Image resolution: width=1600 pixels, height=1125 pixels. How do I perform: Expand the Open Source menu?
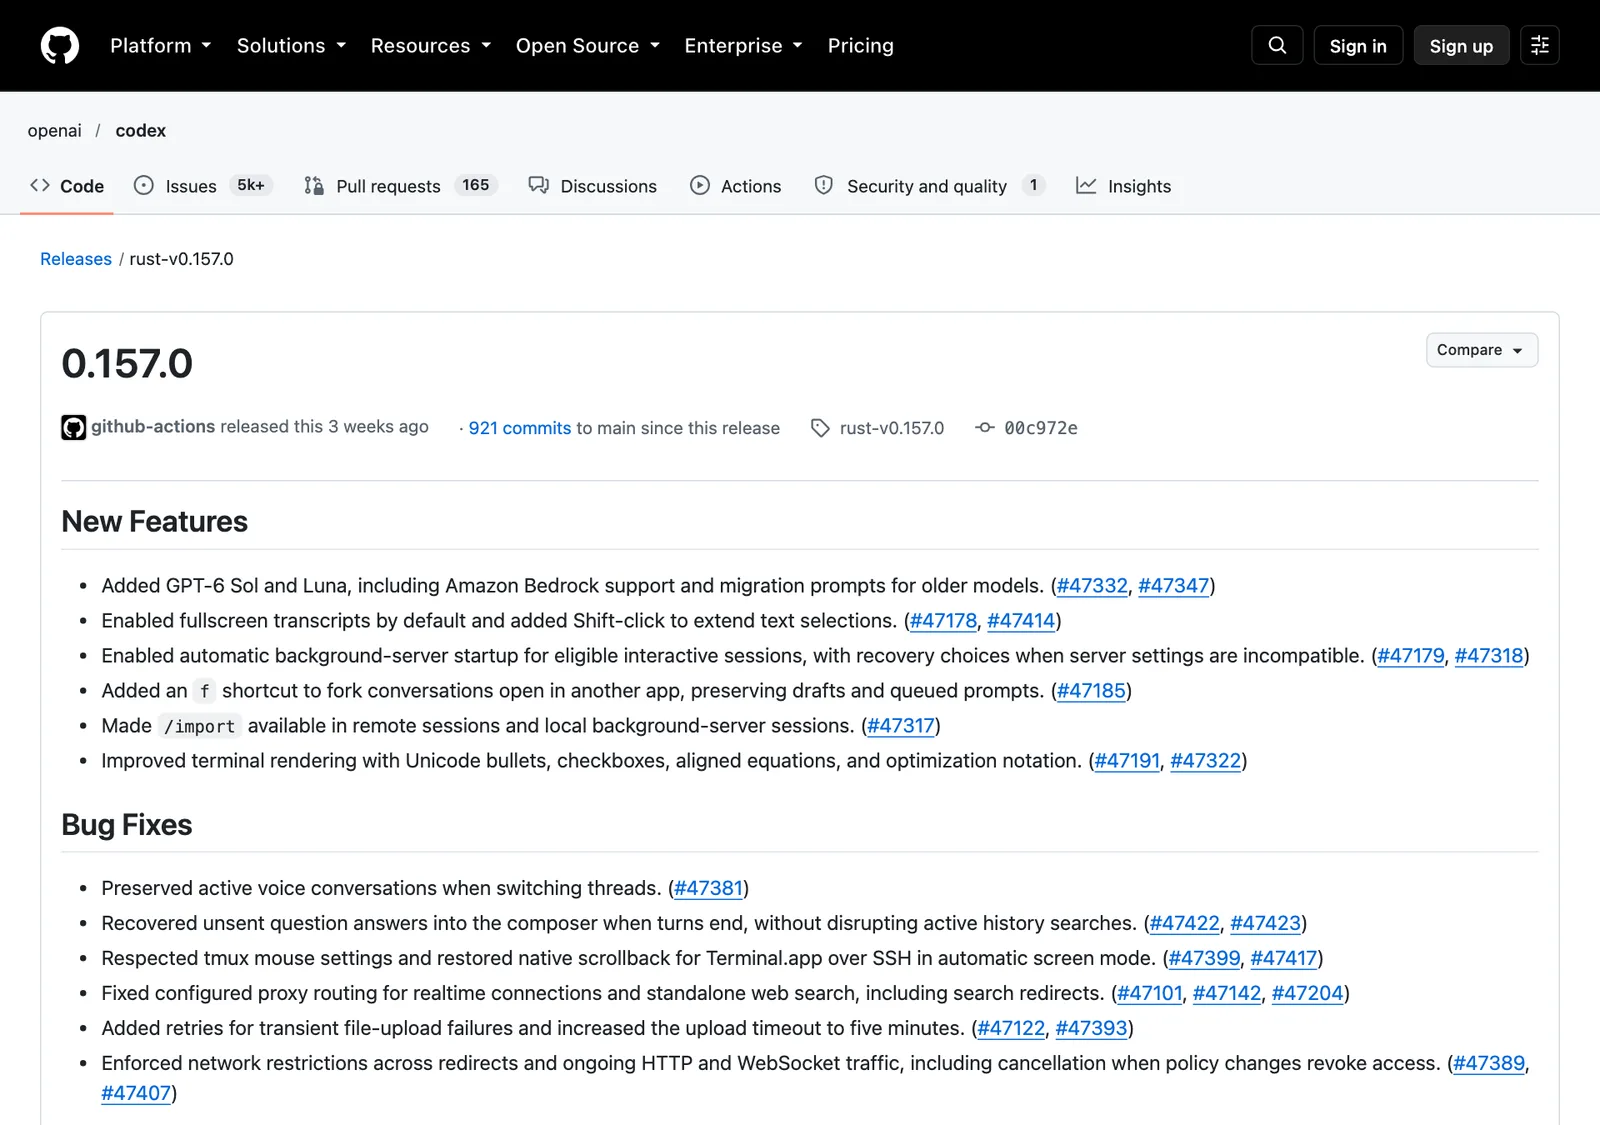pos(588,46)
